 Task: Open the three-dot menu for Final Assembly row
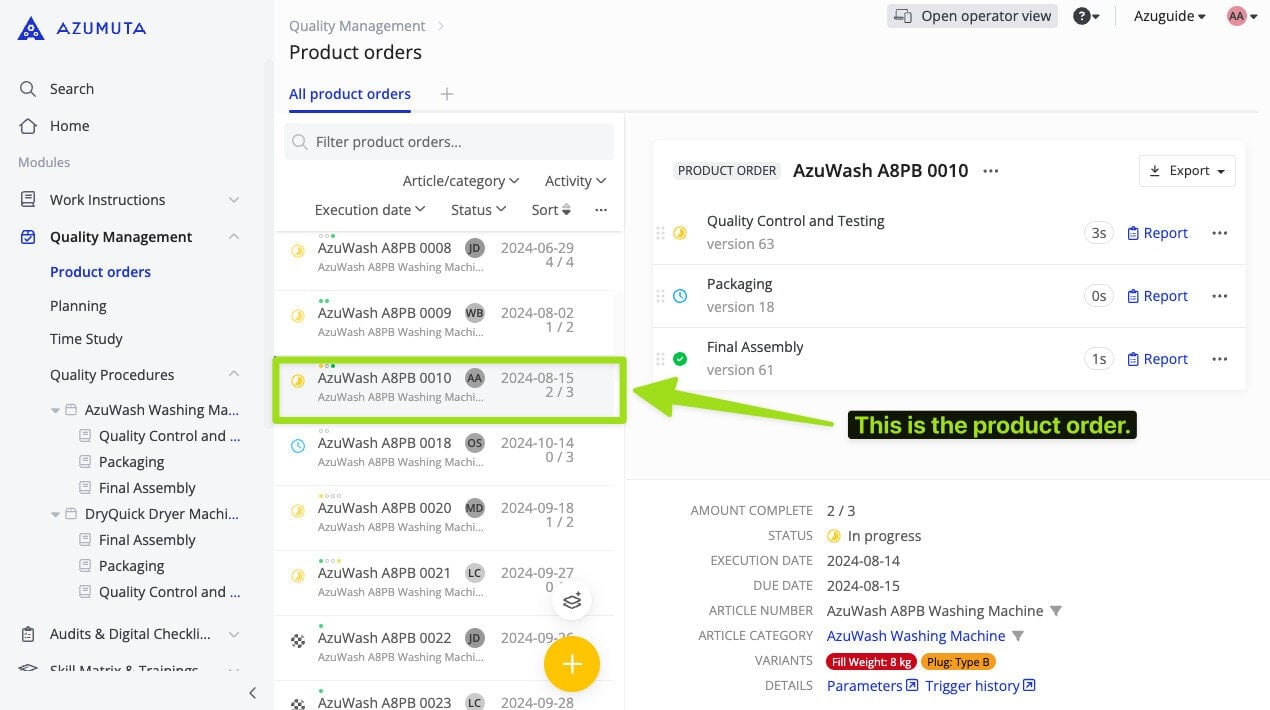click(1219, 359)
